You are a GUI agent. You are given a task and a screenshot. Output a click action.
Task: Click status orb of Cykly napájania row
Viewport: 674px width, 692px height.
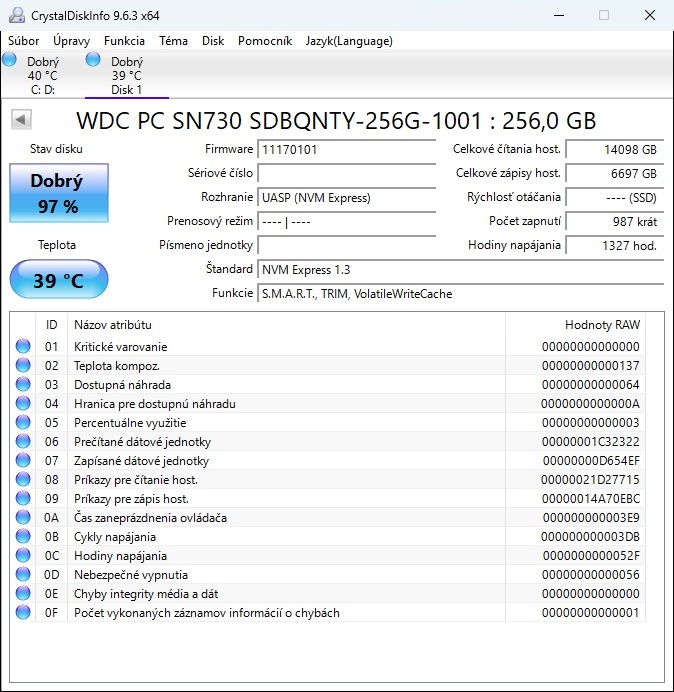(23, 536)
